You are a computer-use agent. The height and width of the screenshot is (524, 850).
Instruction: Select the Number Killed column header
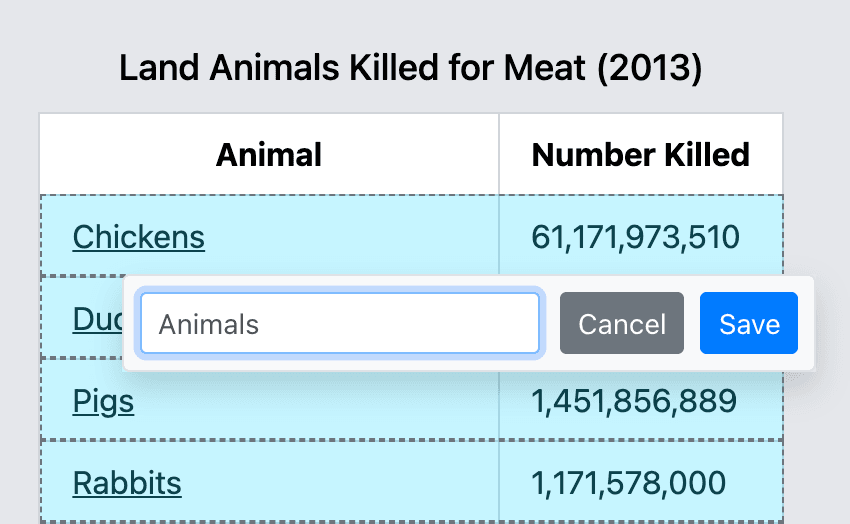[640, 154]
